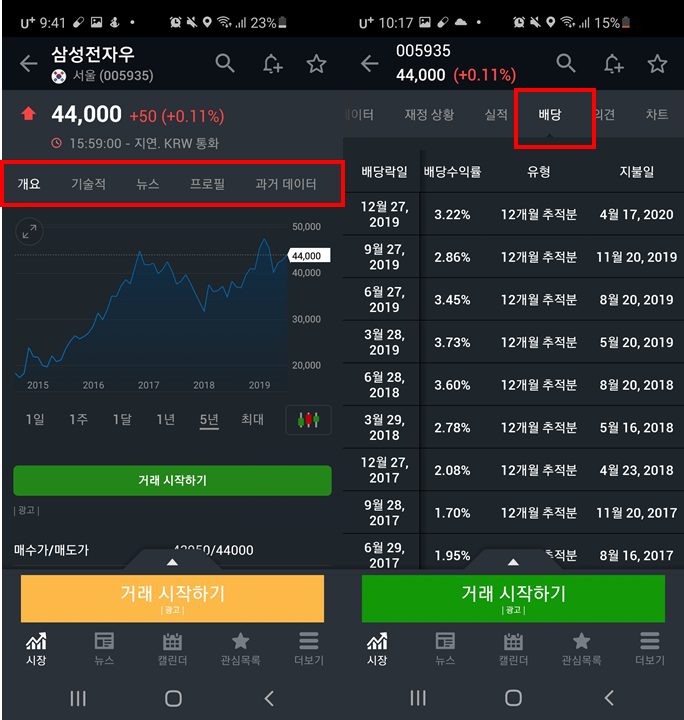Select 8월 20, 2019 payment date
Screen dimensions: 684x720
pos(636,300)
